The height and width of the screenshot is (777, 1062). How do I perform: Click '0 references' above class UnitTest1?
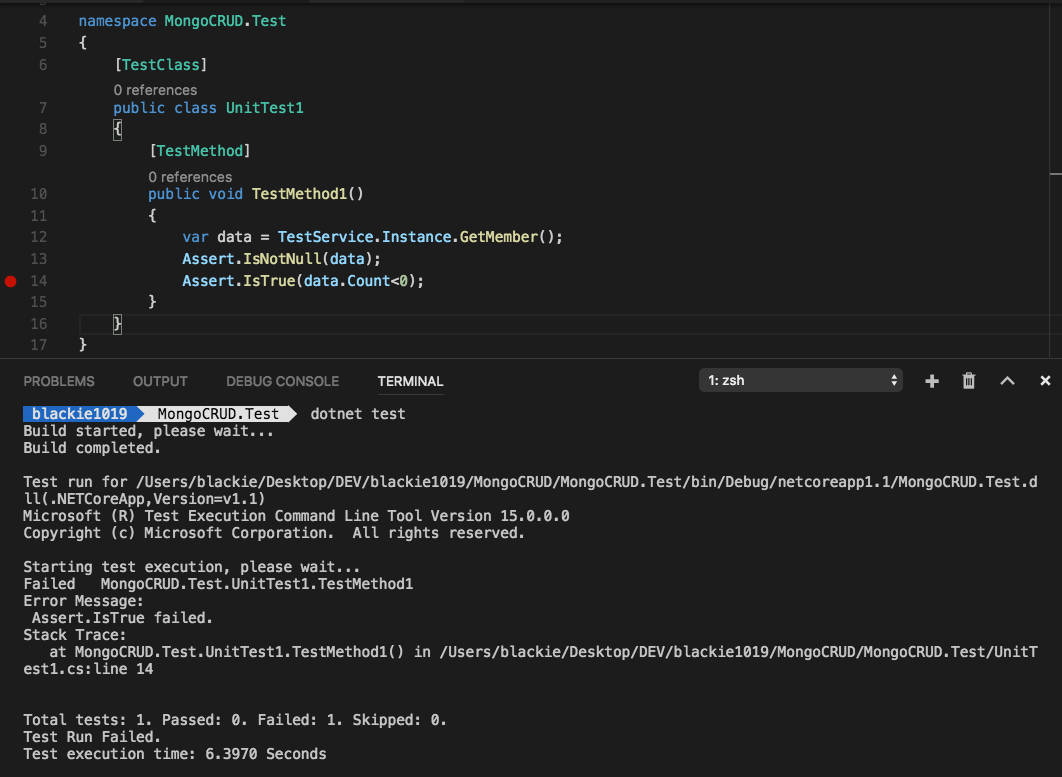point(155,90)
